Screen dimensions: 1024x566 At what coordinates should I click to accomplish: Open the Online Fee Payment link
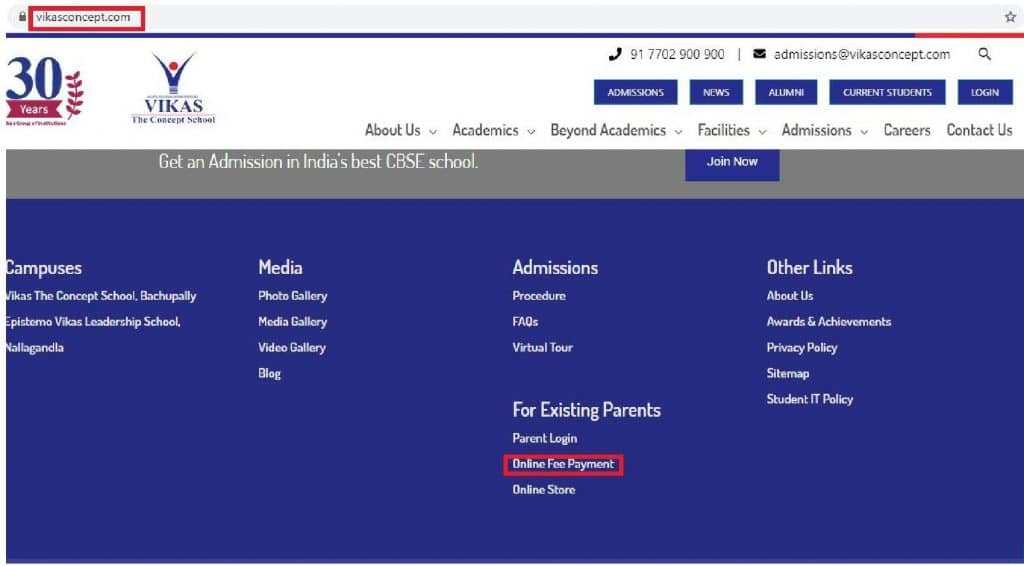[563, 464]
